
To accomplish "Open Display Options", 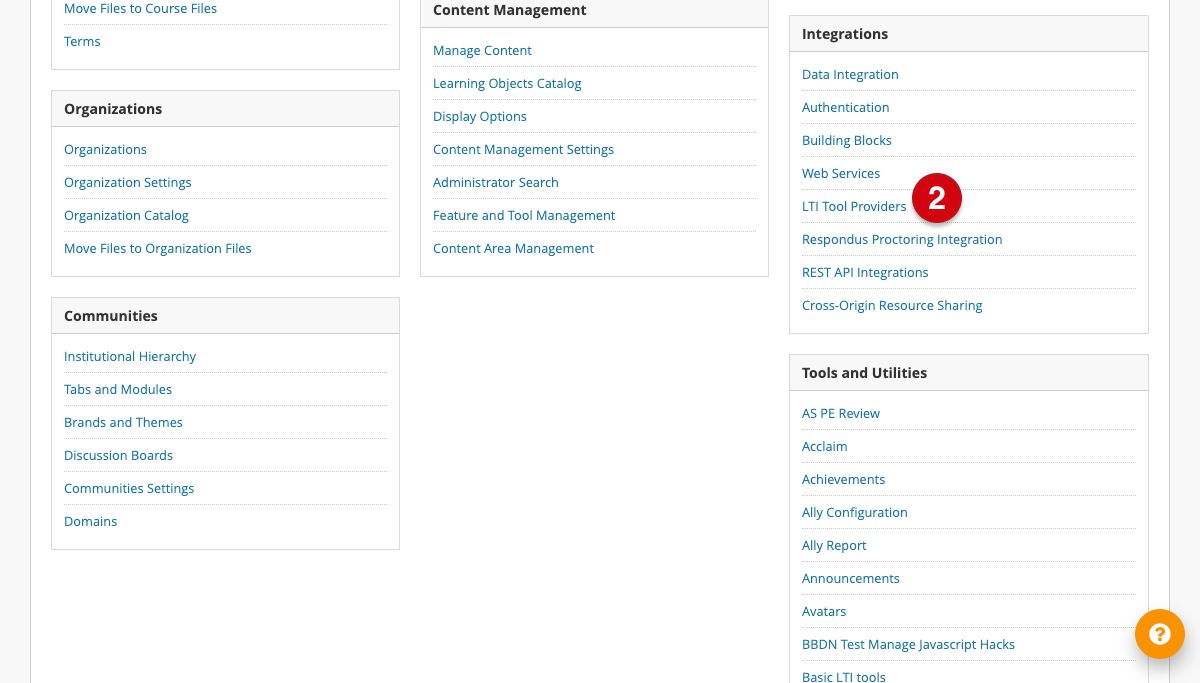I will pos(480,116).
